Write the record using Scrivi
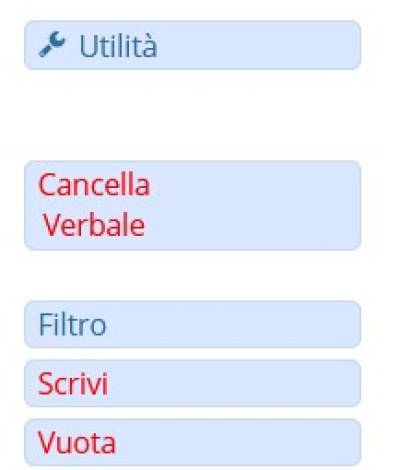Viewport: 400px width, 470px height. (x=193, y=383)
